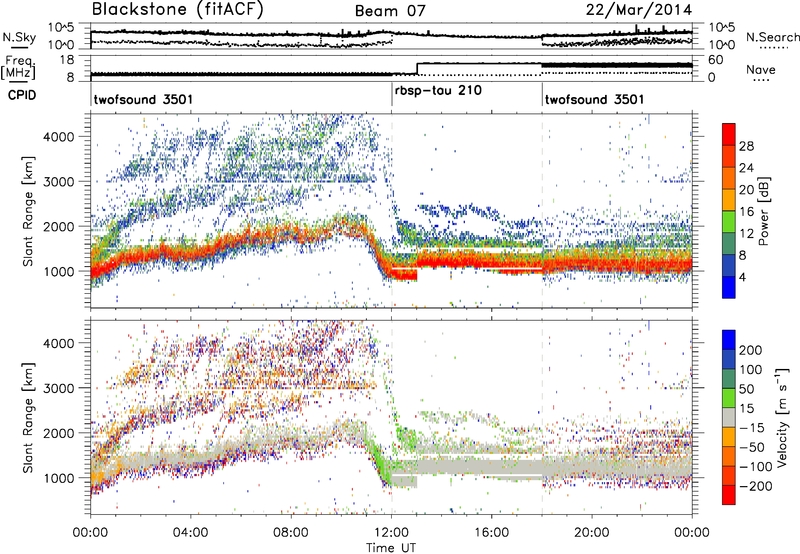Click the '08:00' time axis tick

(291, 533)
